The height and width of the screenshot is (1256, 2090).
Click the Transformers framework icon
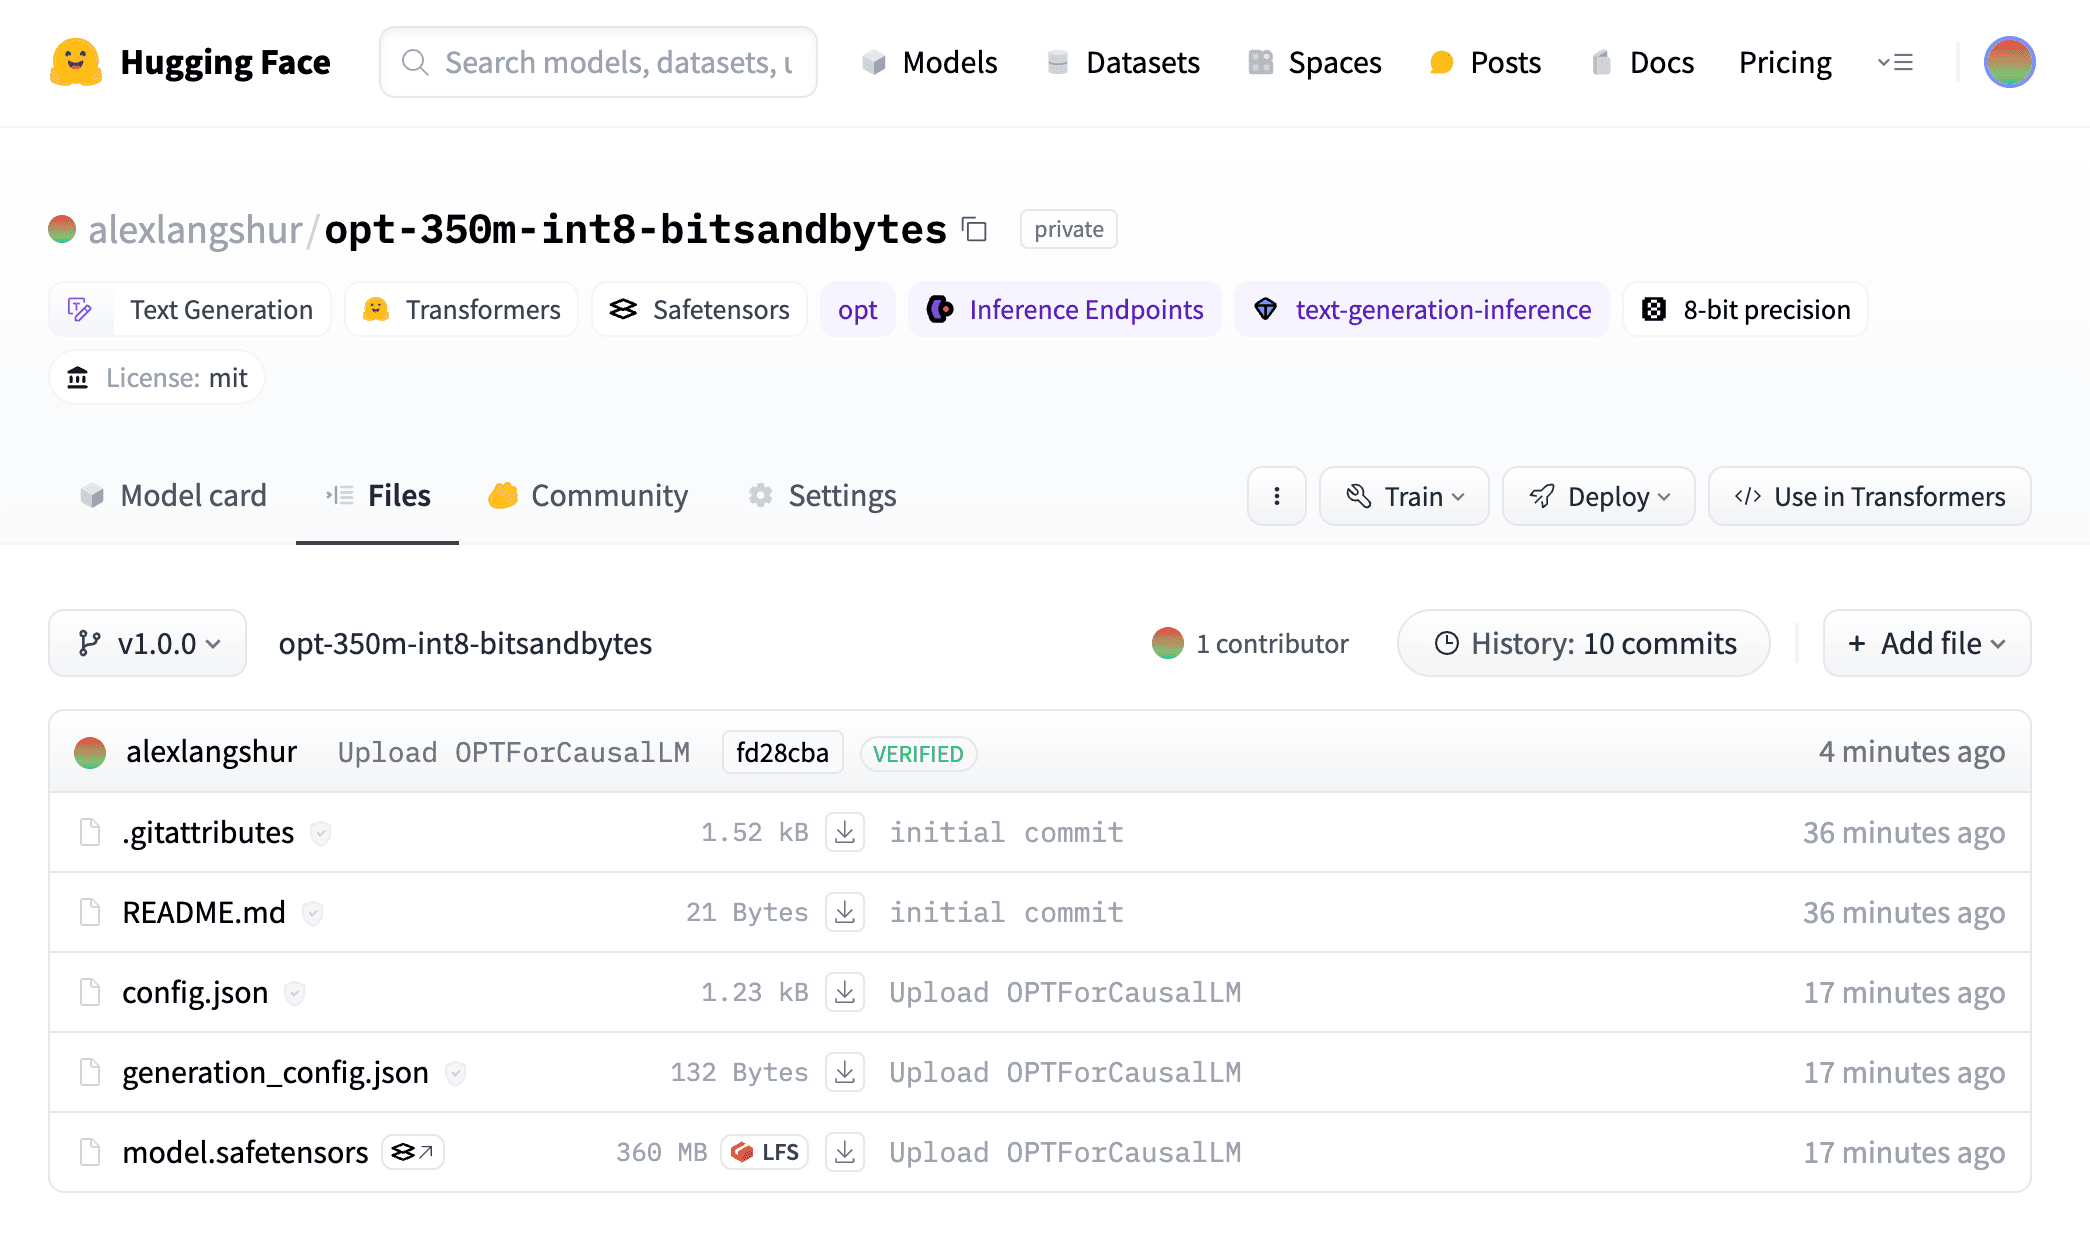click(x=376, y=309)
